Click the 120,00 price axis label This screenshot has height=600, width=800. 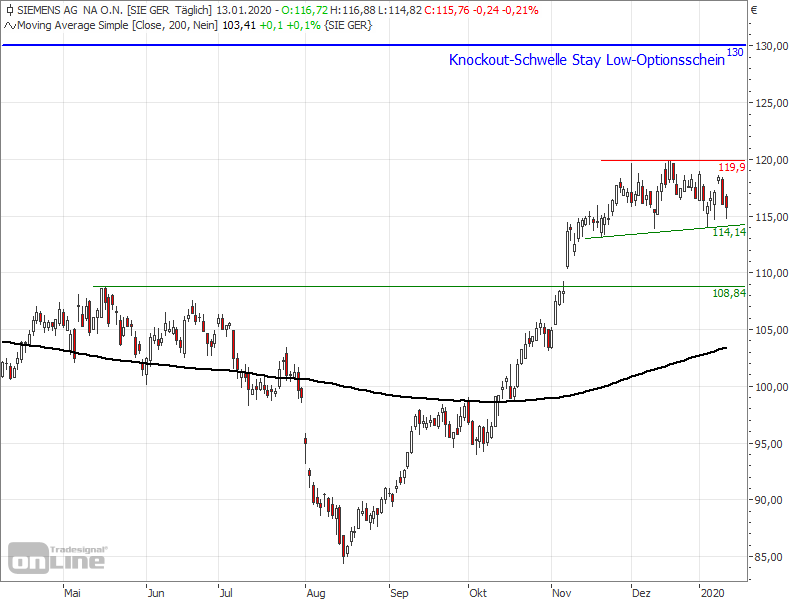pyautogui.click(x=772, y=160)
